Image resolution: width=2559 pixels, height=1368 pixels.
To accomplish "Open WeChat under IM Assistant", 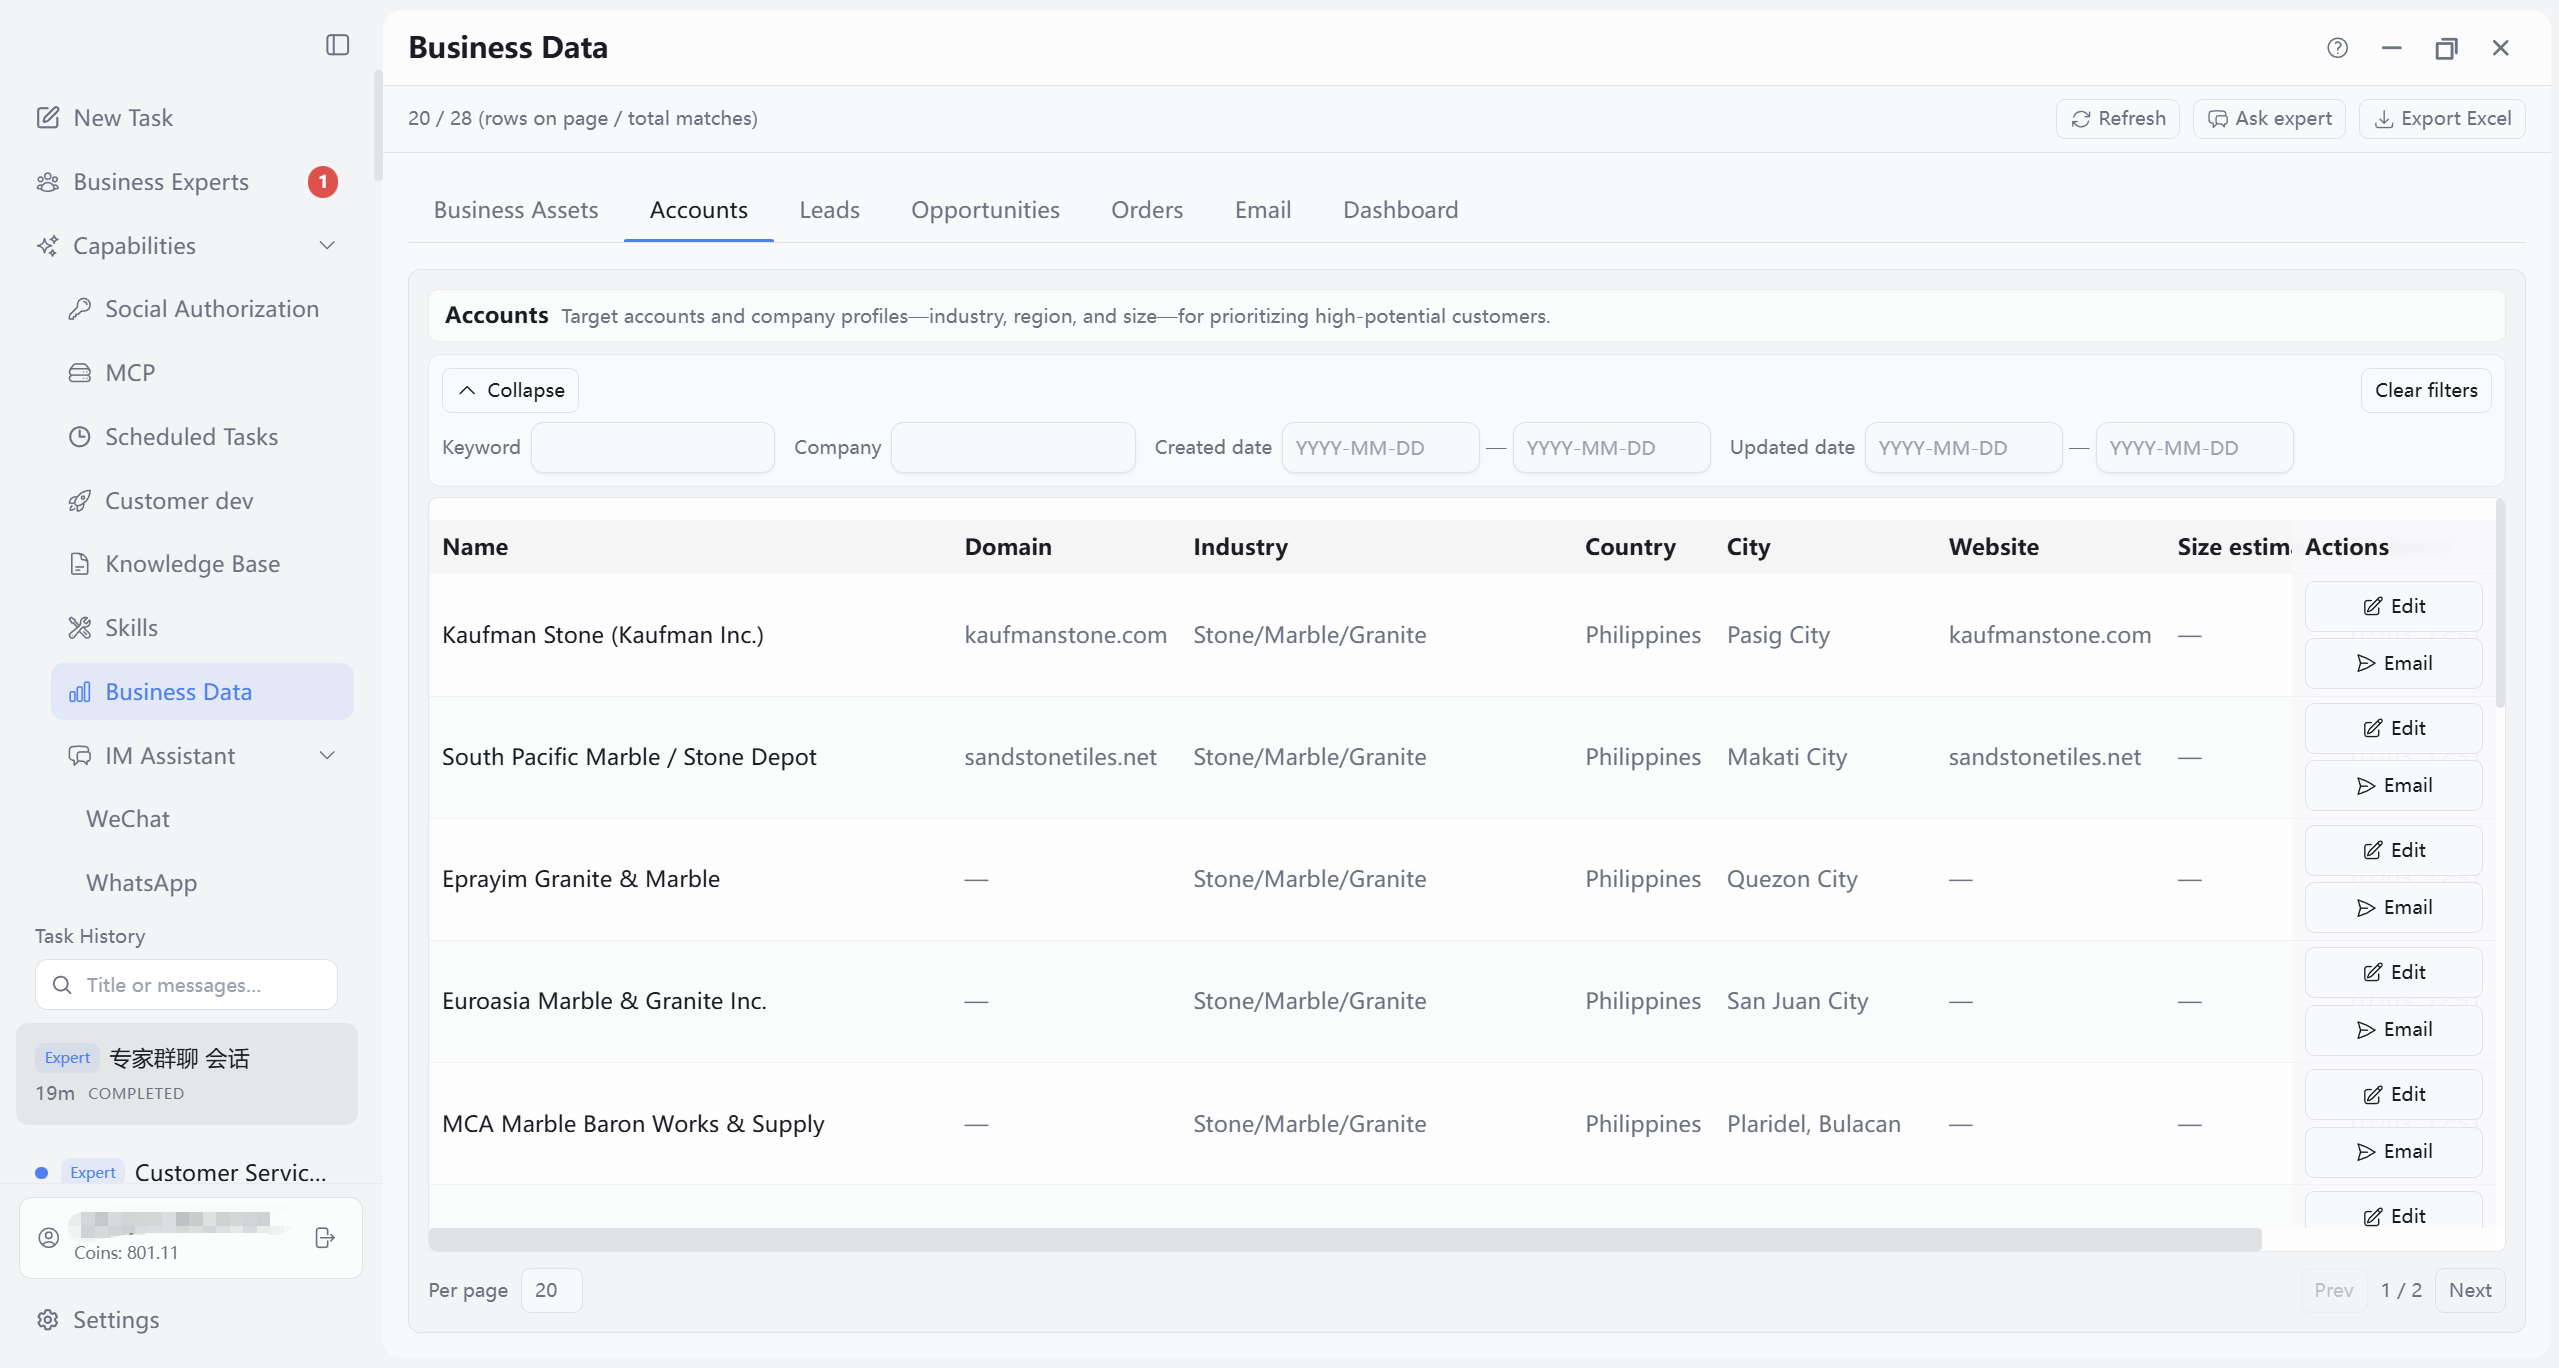I will click(128, 819).
